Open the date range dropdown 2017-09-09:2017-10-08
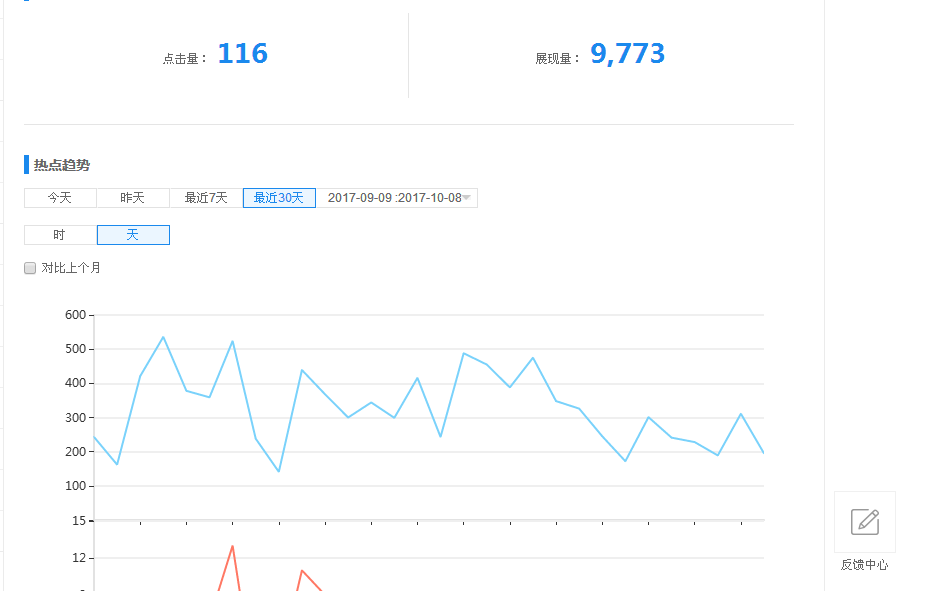The width and height of the screenshot is (928, 591). point(397,198)
